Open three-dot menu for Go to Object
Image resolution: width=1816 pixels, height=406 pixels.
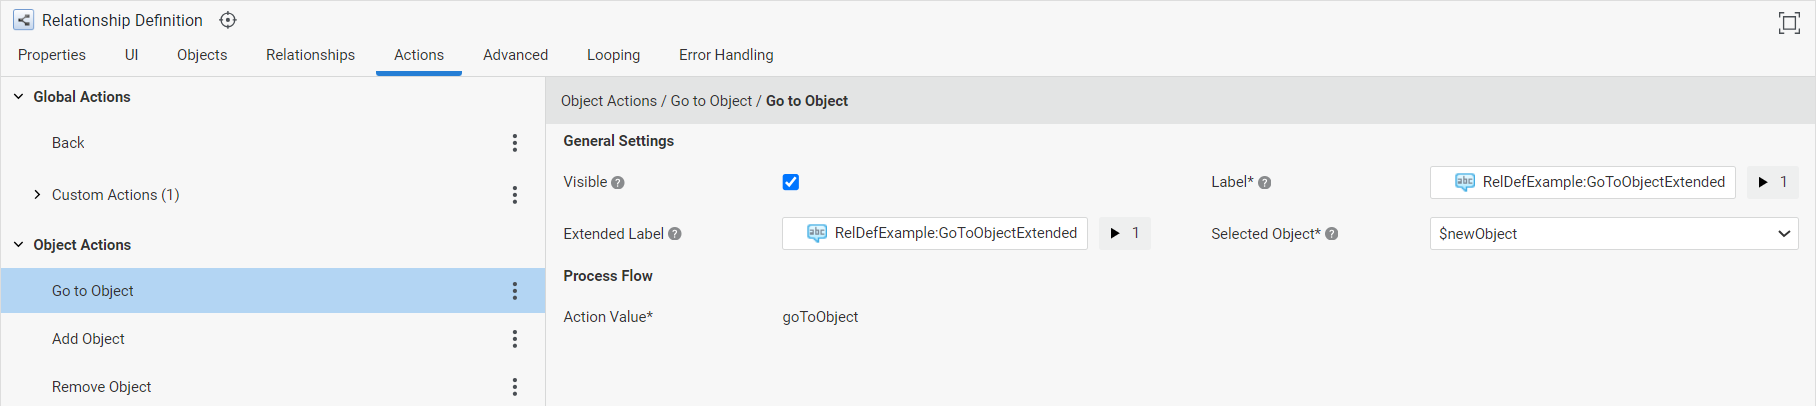click(x=515, y=291)
